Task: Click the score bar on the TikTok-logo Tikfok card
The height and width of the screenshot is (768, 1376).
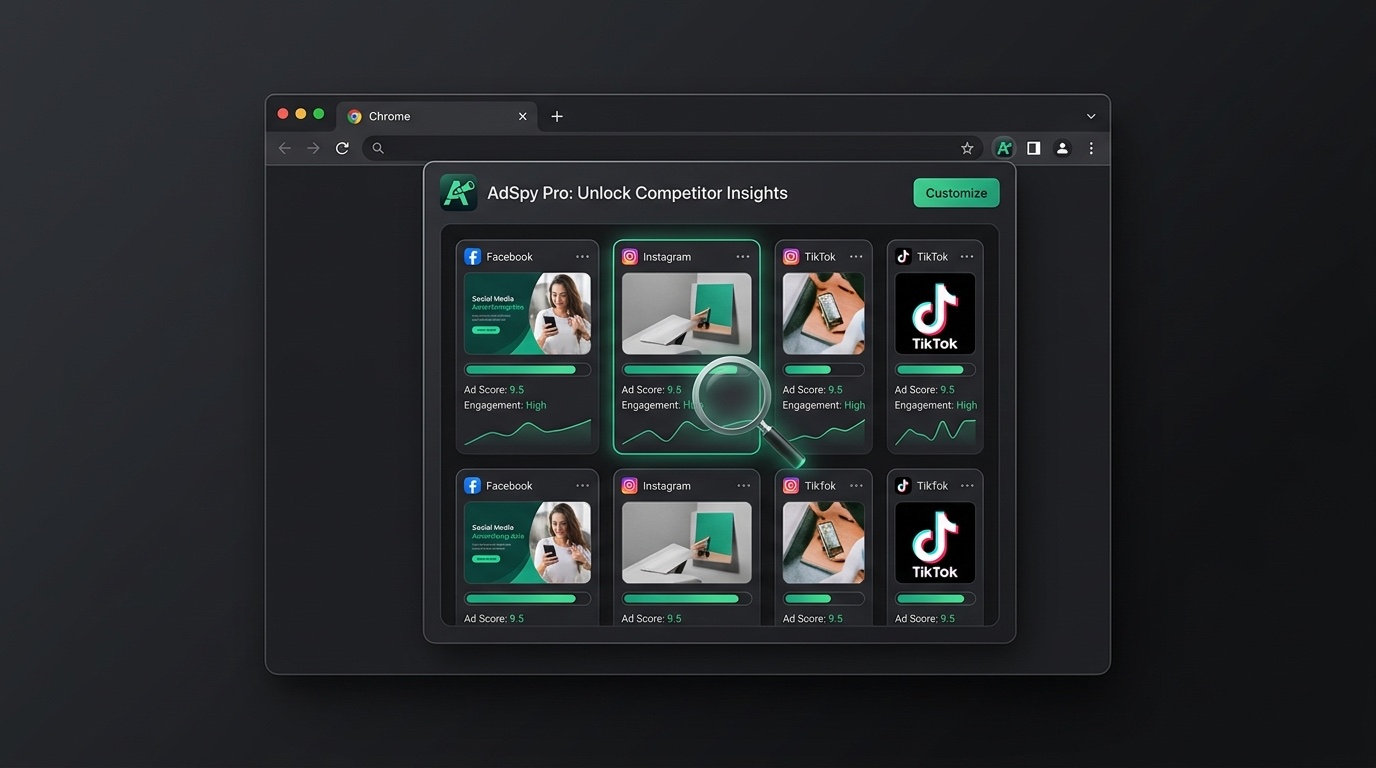Action: pos(935,599)
